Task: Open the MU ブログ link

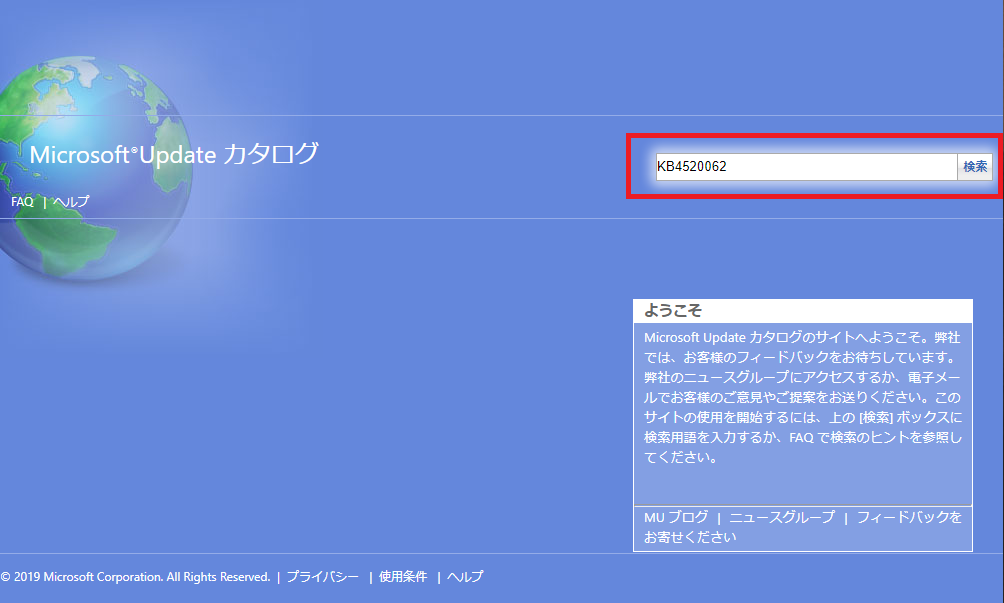Action: click(x=676, y=517)
